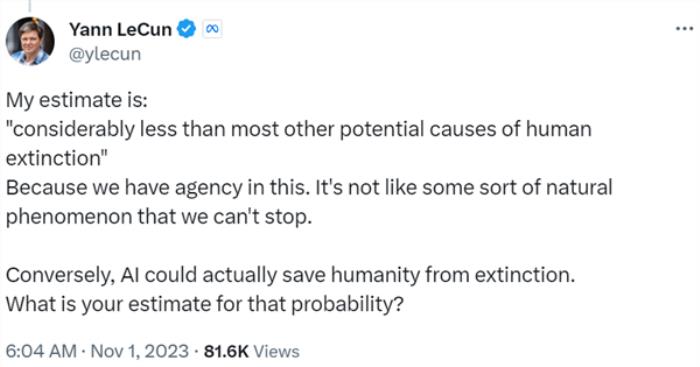Viewport: 700px width, 367px height.
Task: Click "Because we have agency in this."
Action: click(x=158, y=188)
